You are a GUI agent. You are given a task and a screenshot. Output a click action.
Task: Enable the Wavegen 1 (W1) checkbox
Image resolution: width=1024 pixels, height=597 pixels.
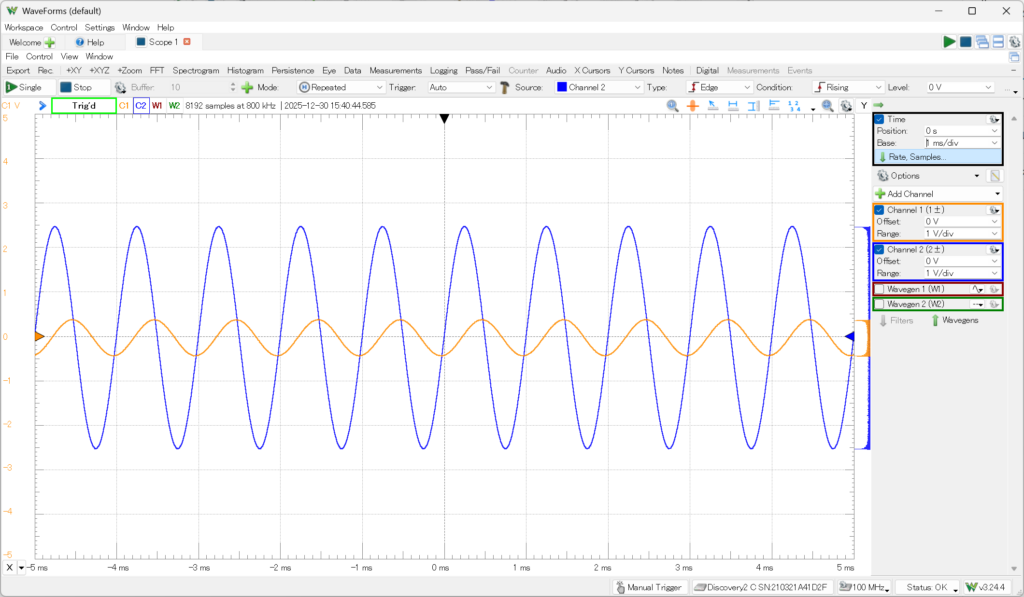880,288
